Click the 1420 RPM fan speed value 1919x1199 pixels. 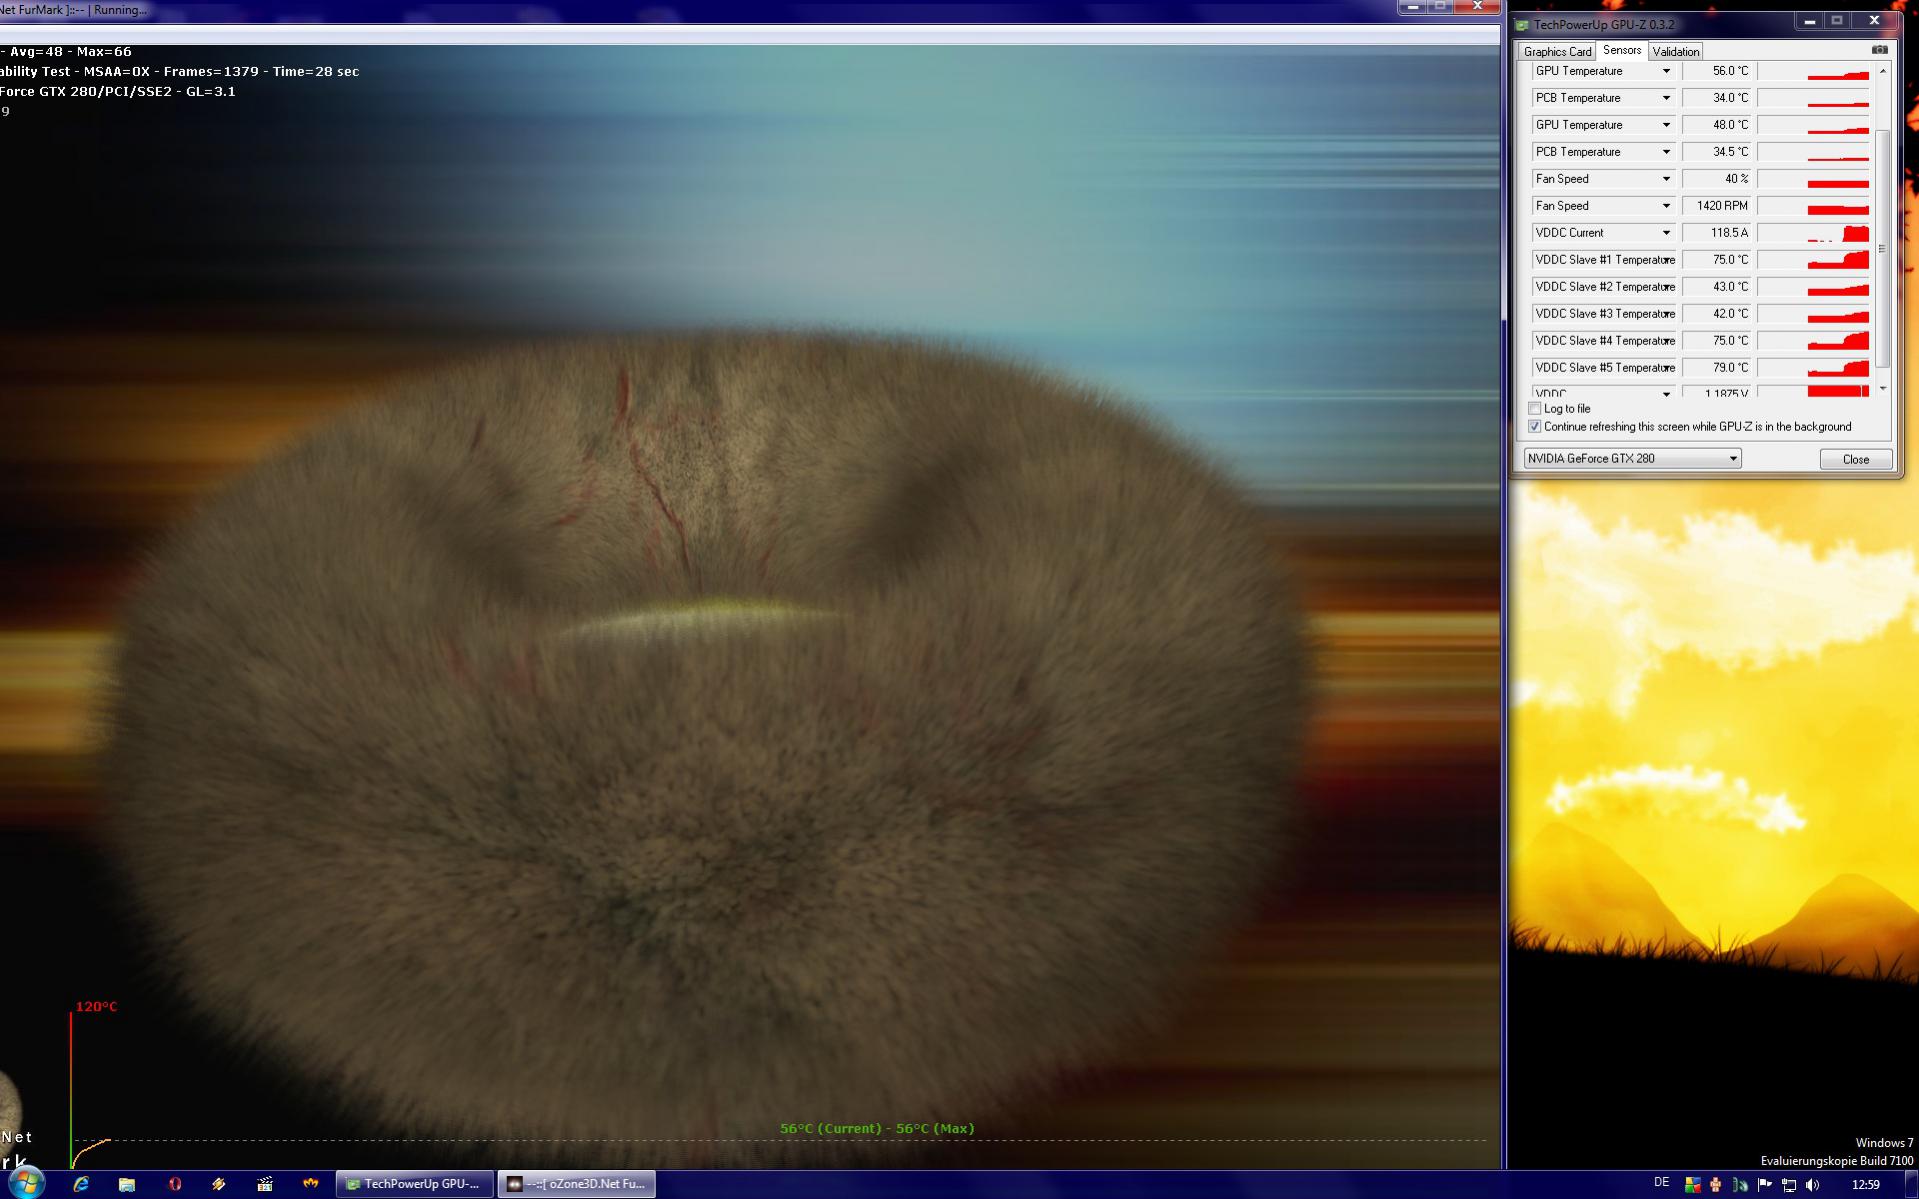pyautogui.click(x=1718, y=206)
